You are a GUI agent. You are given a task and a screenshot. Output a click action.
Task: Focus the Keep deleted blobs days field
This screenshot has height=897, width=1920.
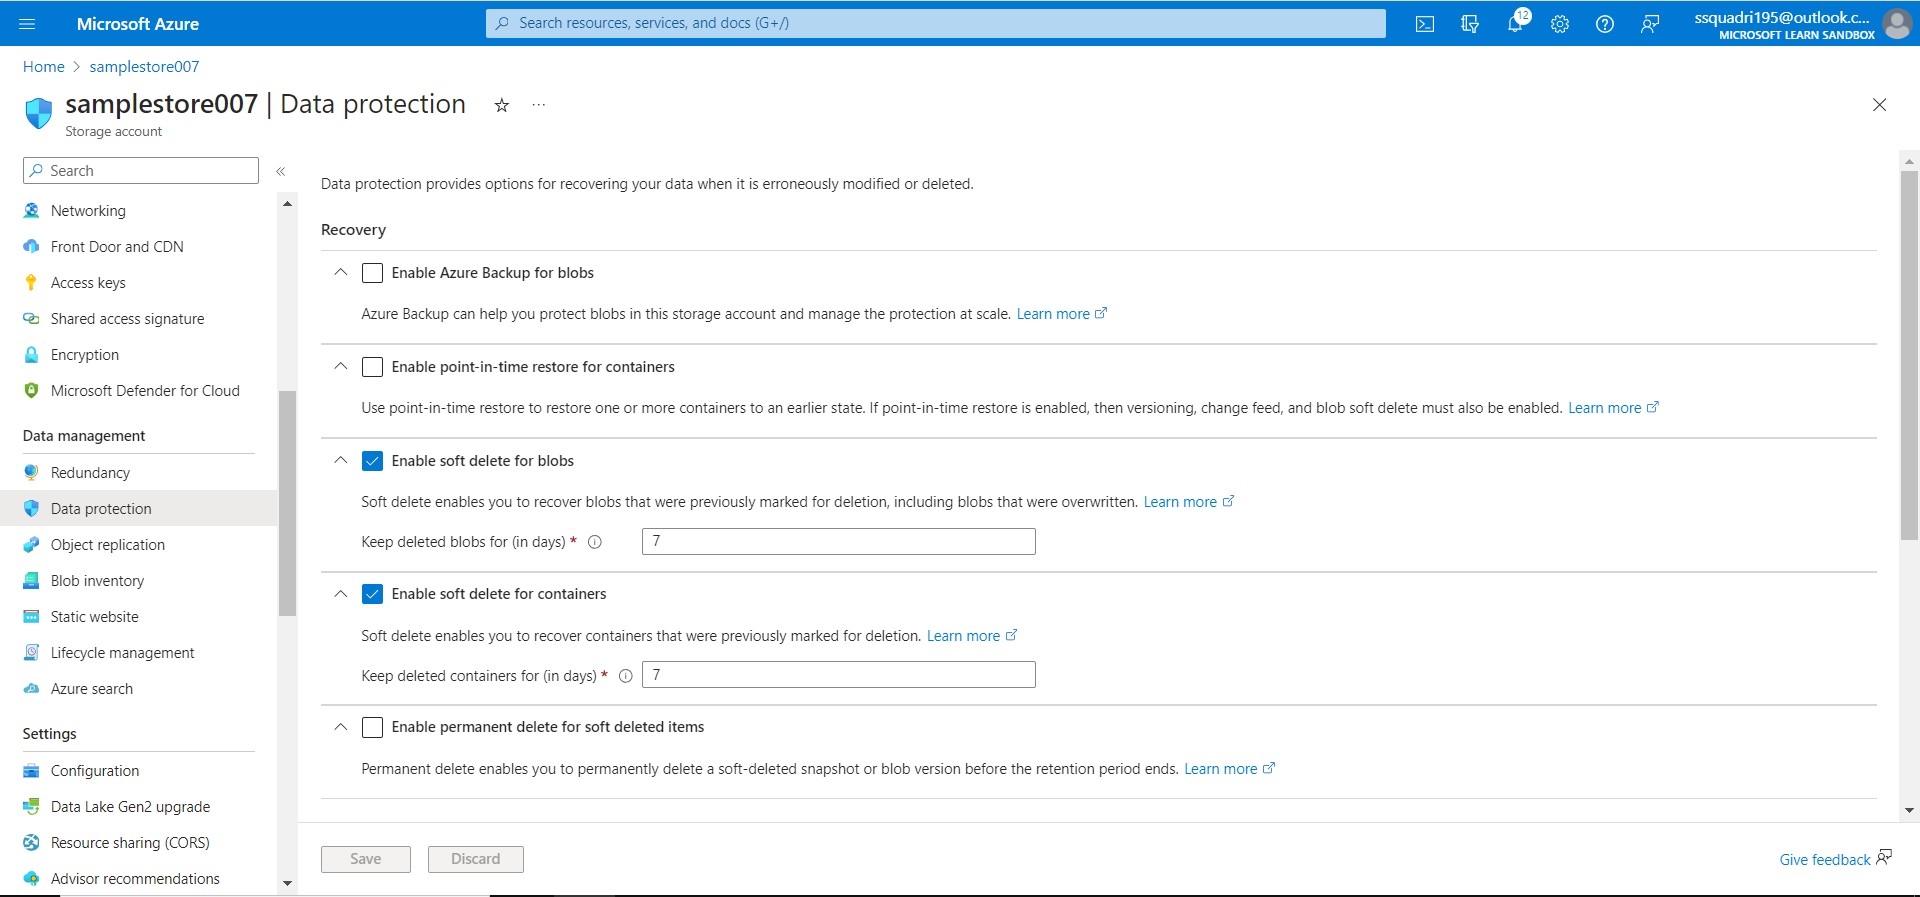coord(839,541)
